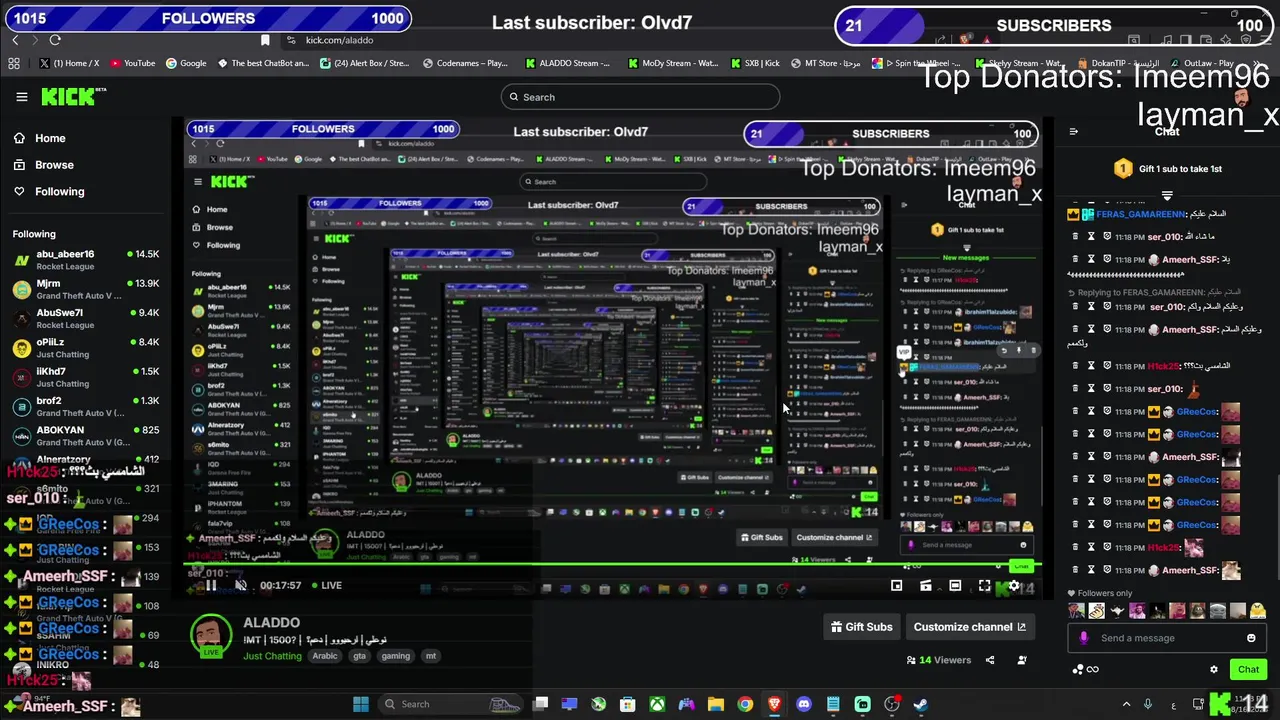This screenshot has width=1280, height=720.
Task: Open the Xbox app from the taskbar
Action: click(657, 704)
